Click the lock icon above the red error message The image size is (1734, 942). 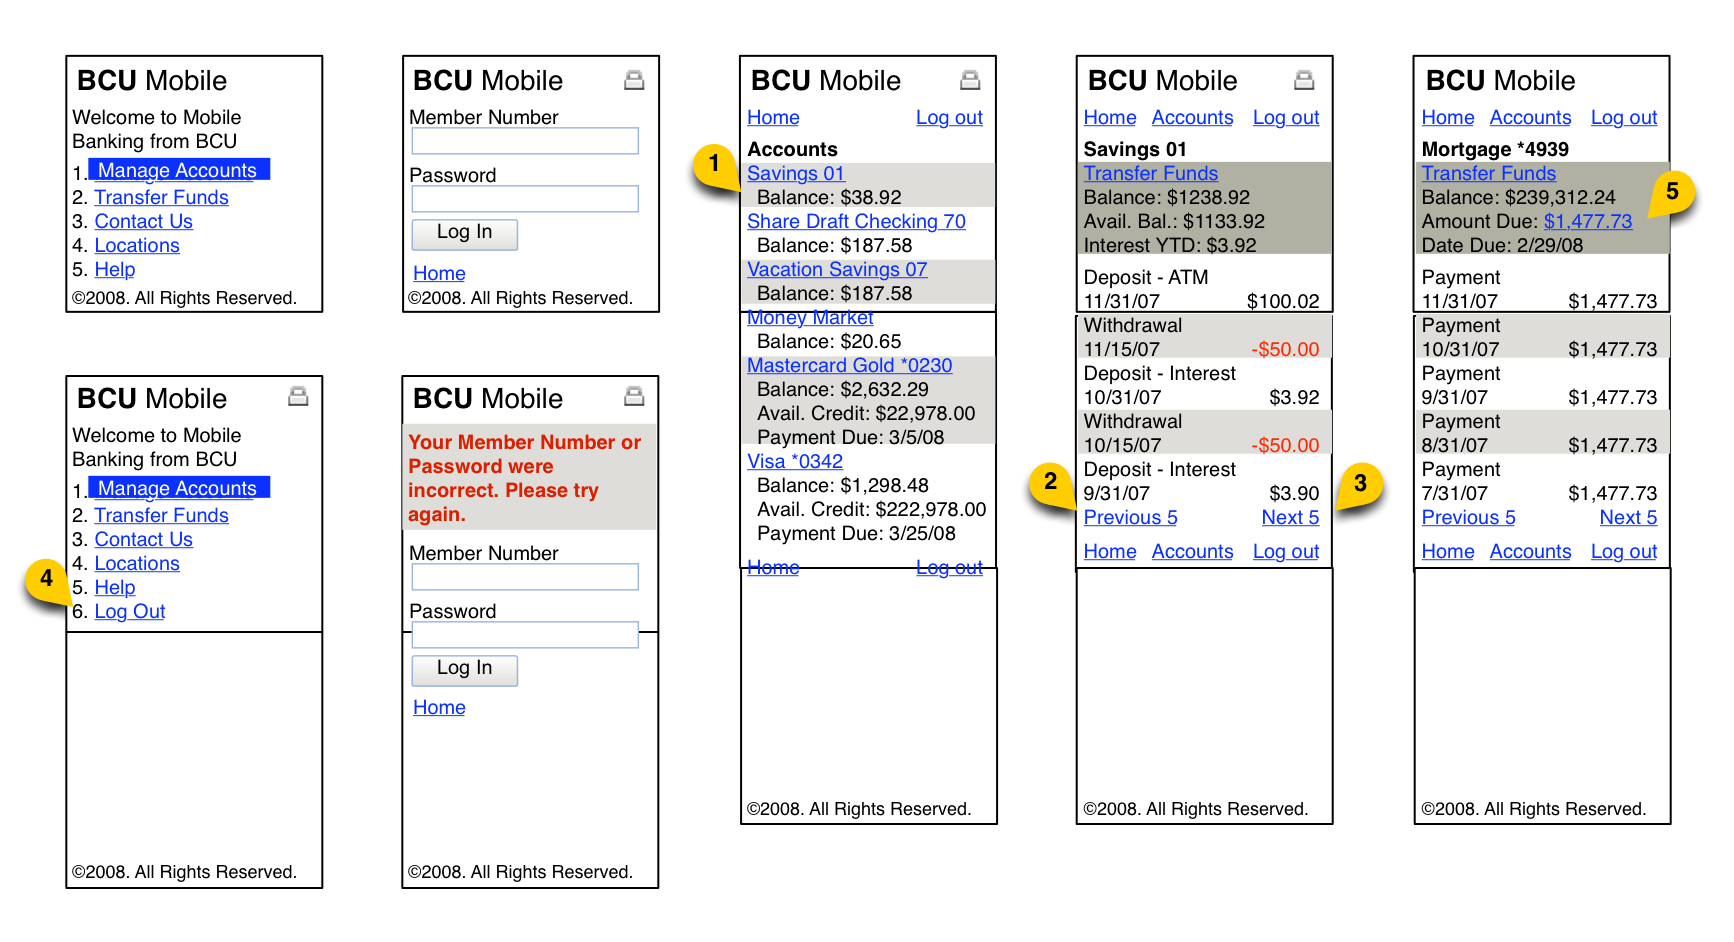(634, 397)
